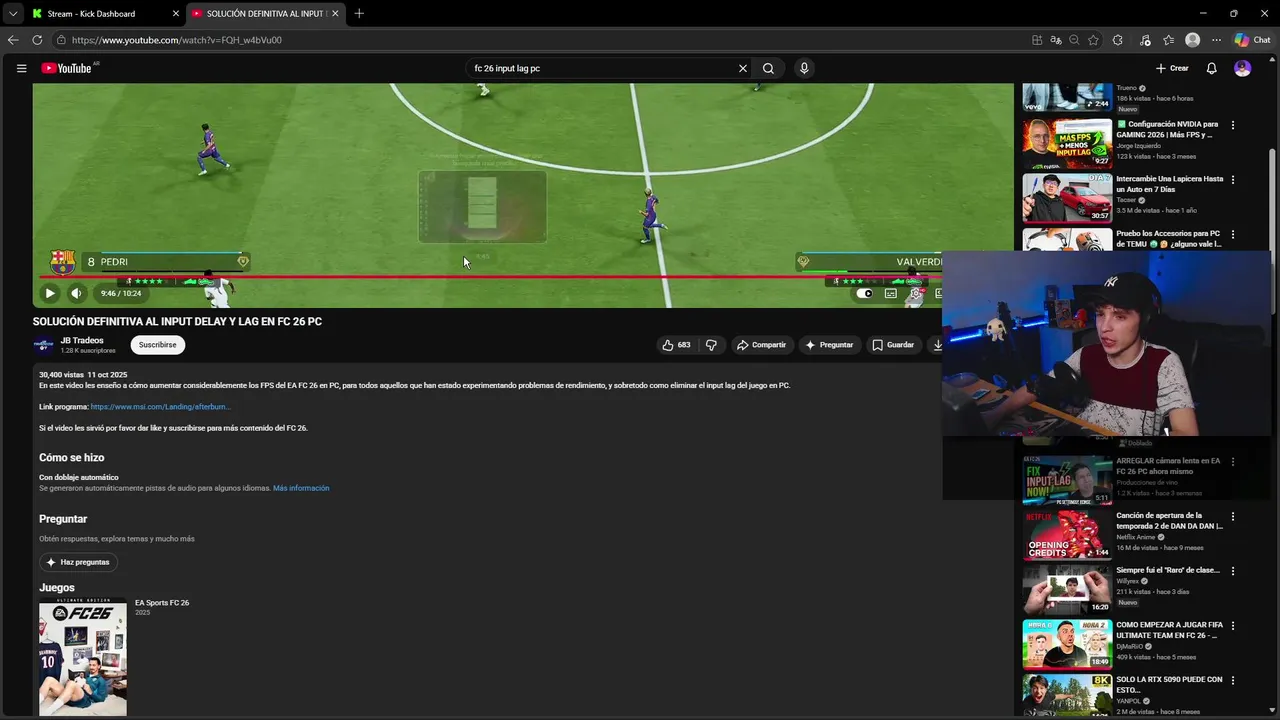Zoom out with the address bar magnifier
Viewport: 1280px width, 720px height.
[x=1074, y=40]
